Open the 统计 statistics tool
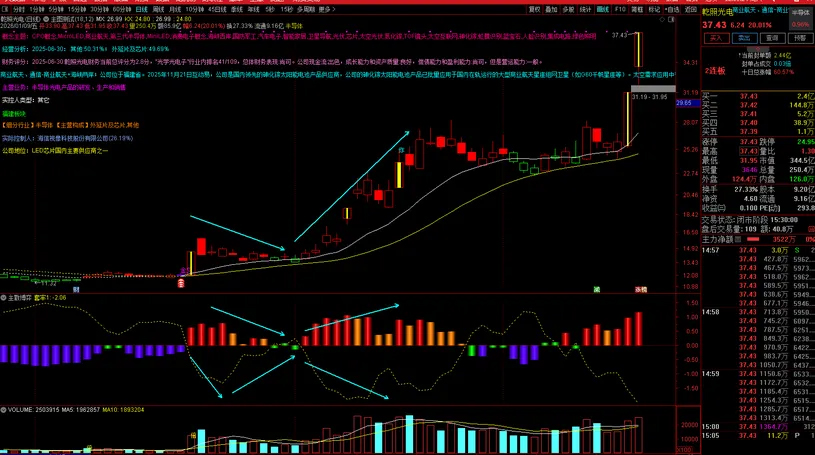 pyautogui.click(x=586, y=9)
